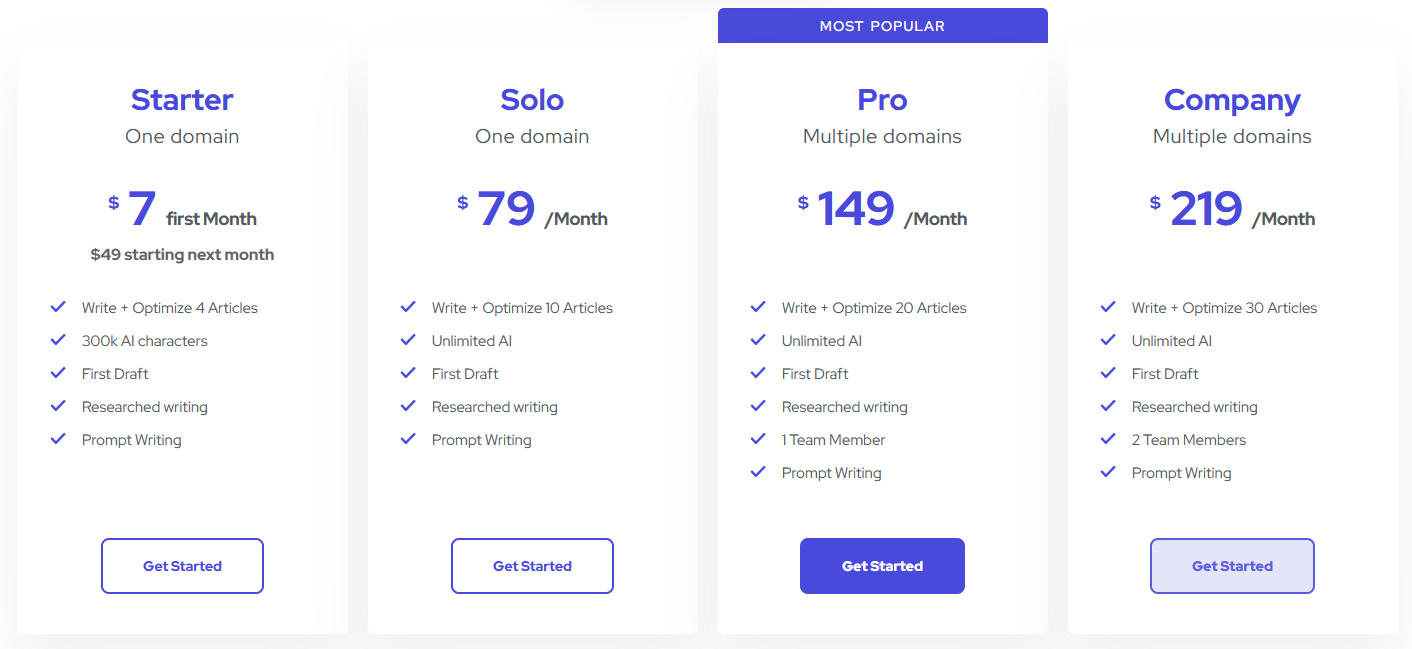Select the checkmark beside Unlimited AI in Solo
This screenshot has height=649, width=1412.
click(408, 341)
